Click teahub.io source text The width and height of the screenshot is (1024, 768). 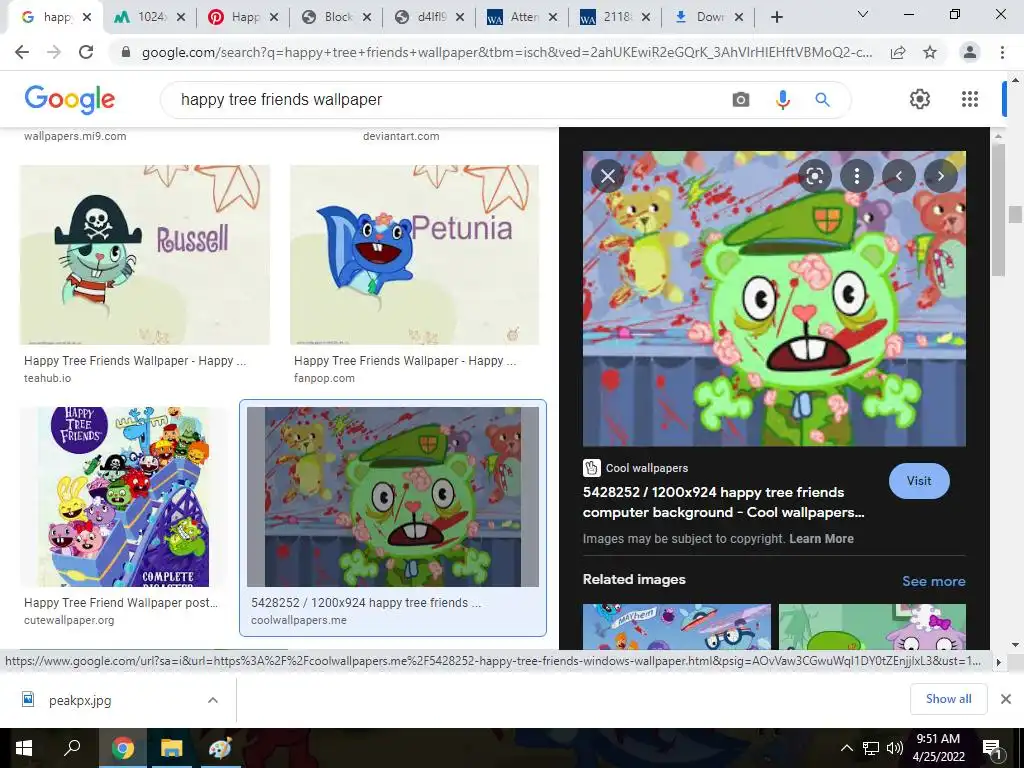click(48, 378)
